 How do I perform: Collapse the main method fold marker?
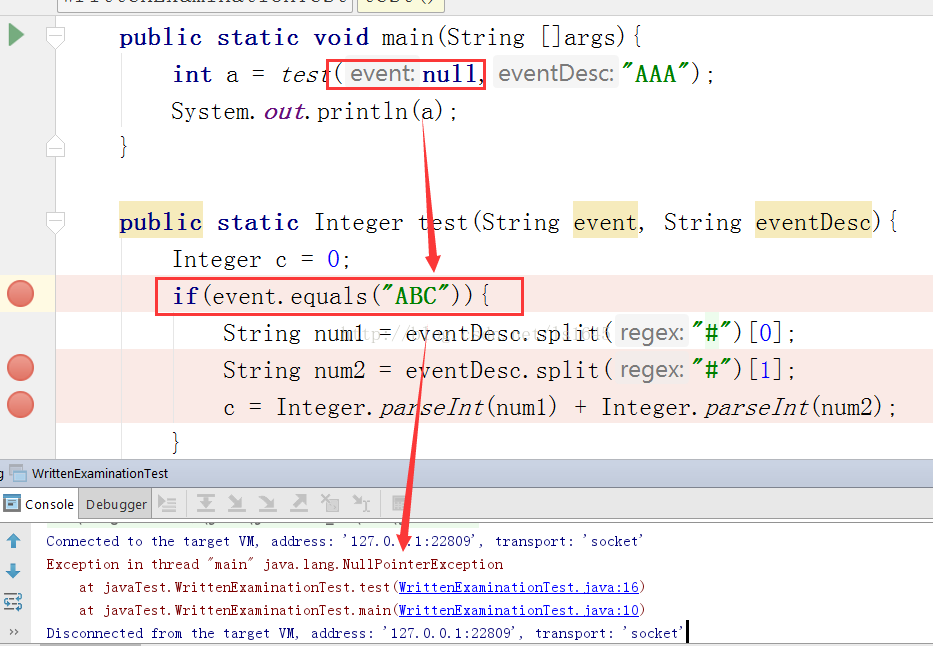pyautogui.click(x=55, y=37)
